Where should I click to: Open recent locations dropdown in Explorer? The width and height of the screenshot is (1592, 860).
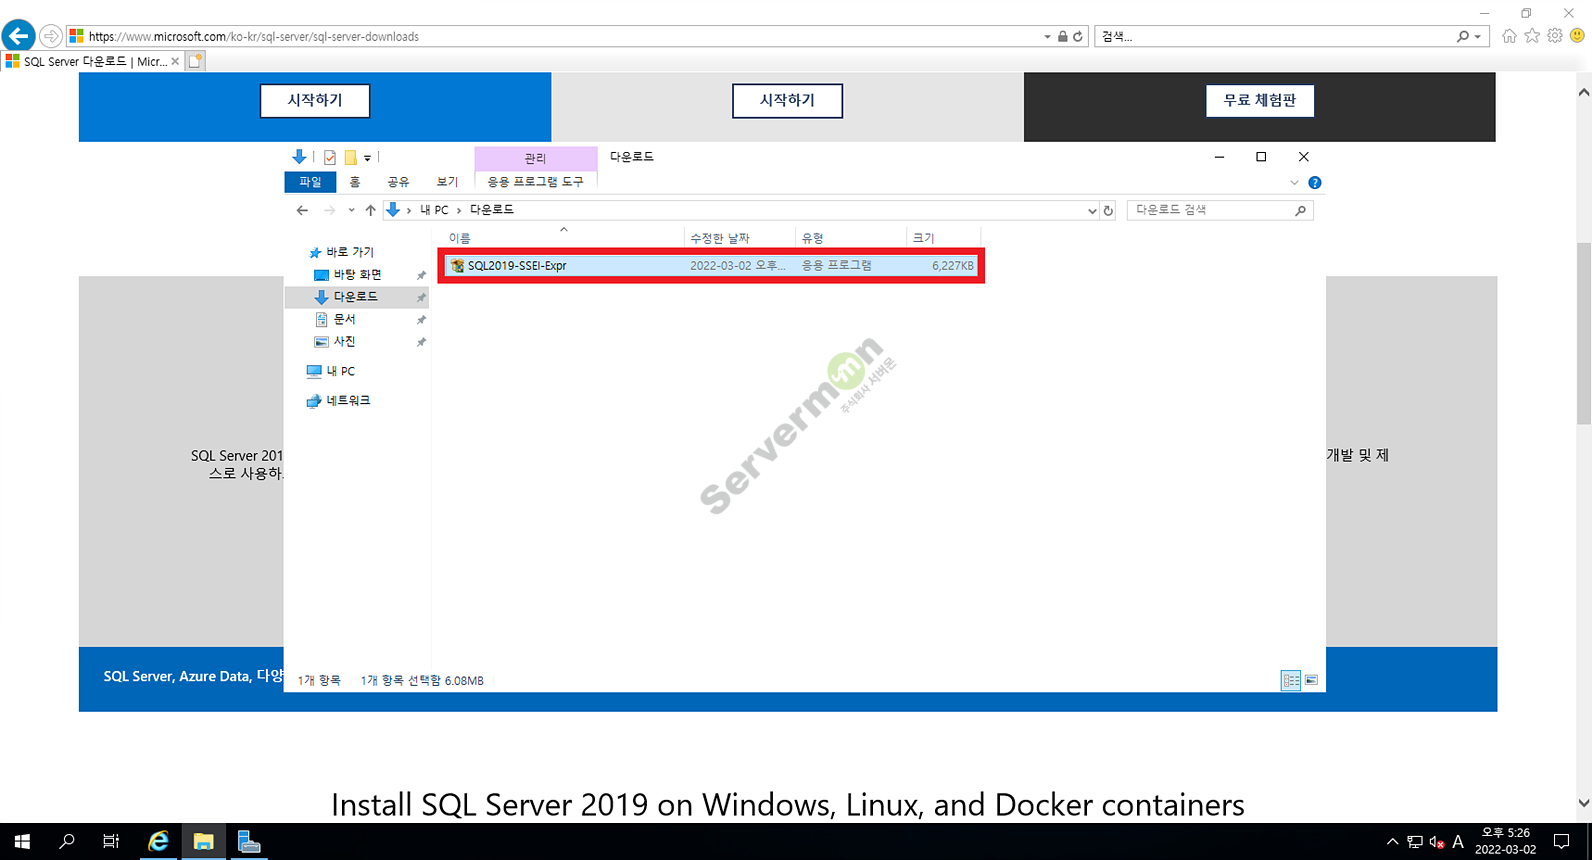click(351, 210)
